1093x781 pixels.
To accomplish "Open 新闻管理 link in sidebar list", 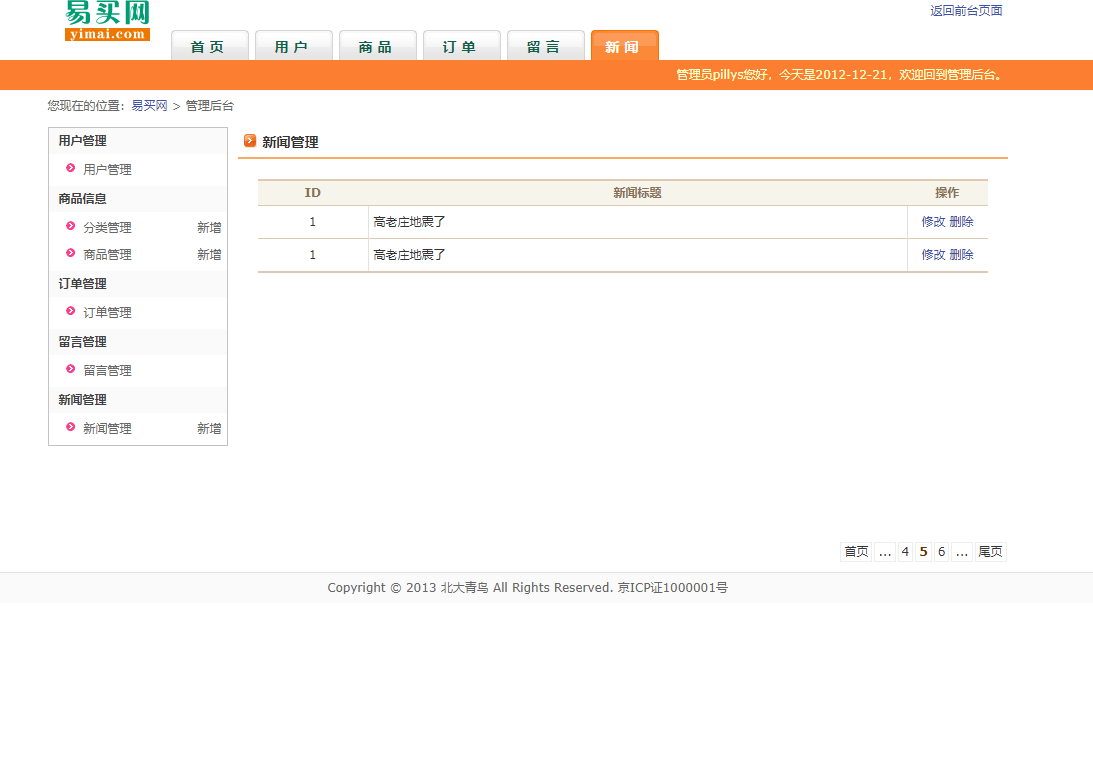I will (x=107, y=428).
